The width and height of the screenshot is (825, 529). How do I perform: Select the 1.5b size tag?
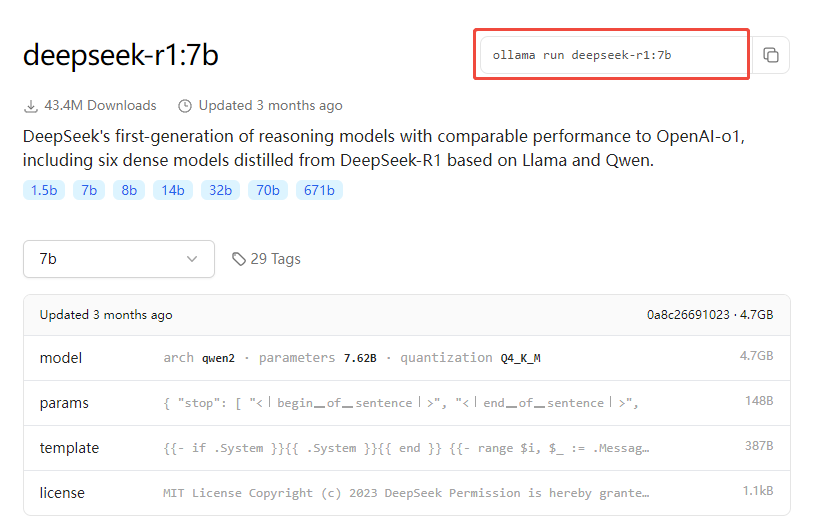[44, 190]
